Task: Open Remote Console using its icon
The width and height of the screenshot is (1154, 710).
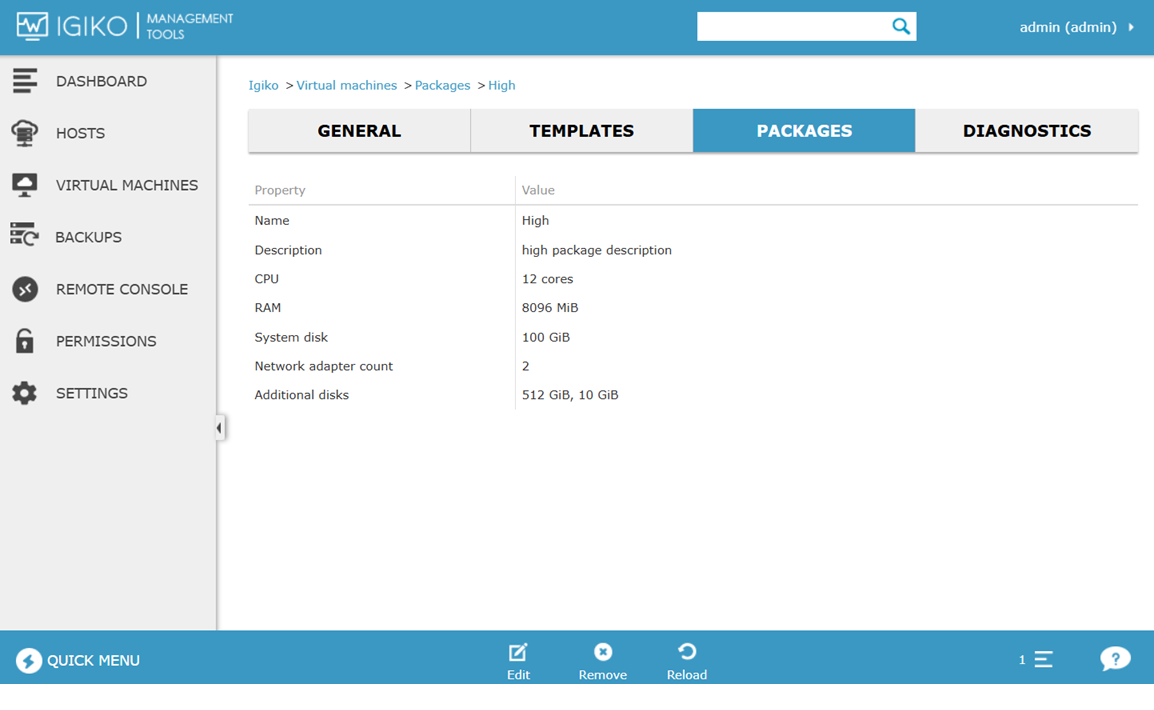Action: pos(25,289)
